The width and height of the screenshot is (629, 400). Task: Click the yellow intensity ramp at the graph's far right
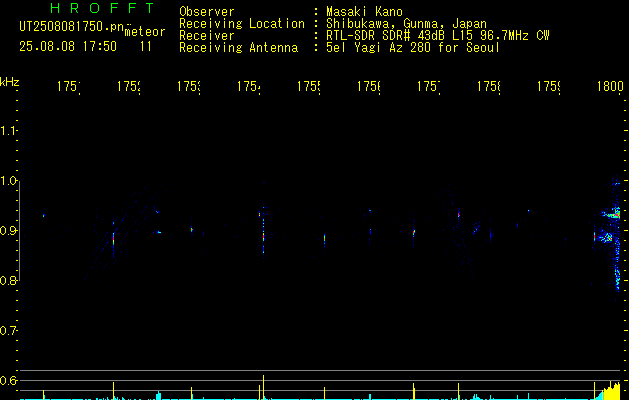pyautogui.click(x=611, y=391)
